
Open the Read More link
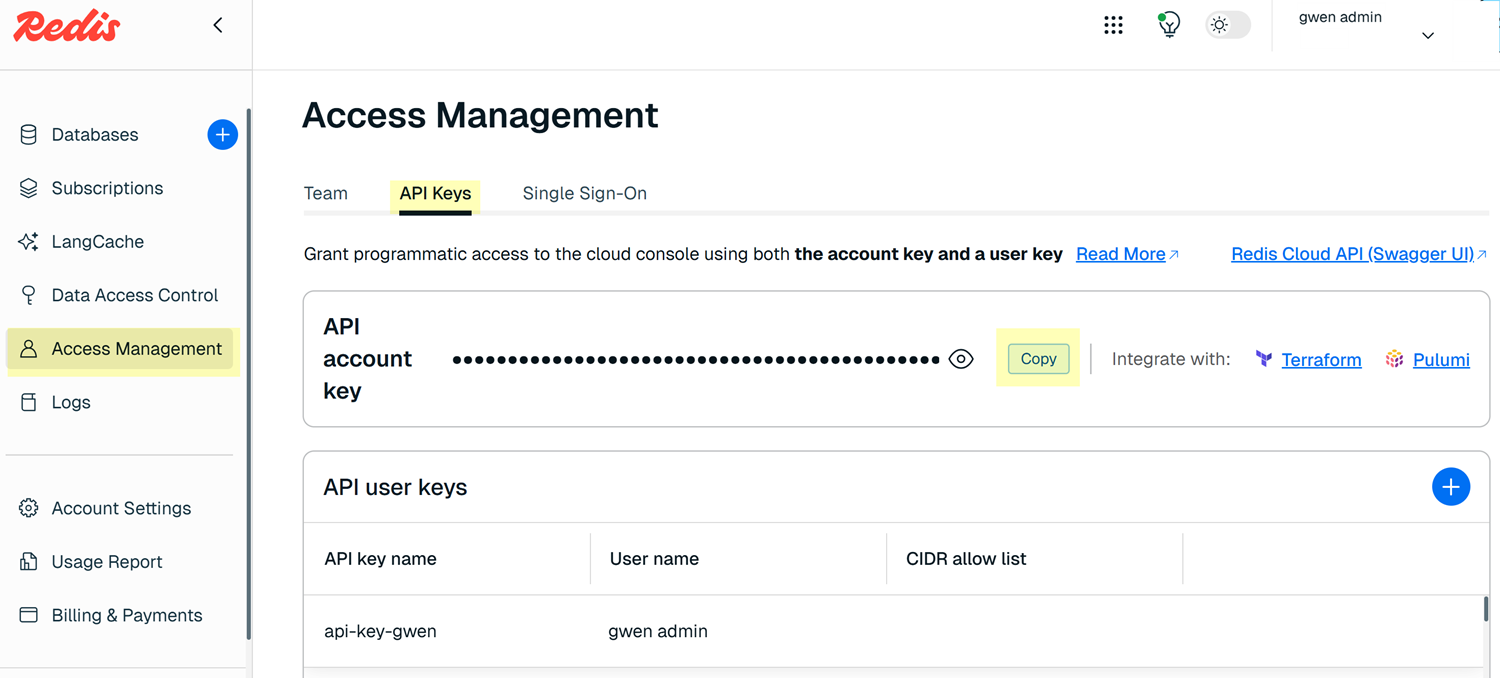point(1120,254)
